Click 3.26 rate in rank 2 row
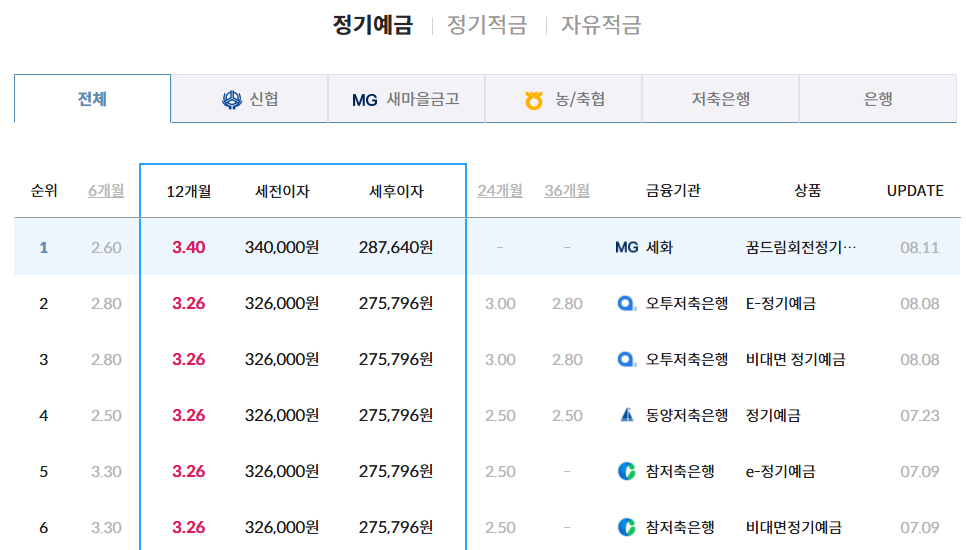This screenshot has width=966, height=550. click(x=189, y=304)
